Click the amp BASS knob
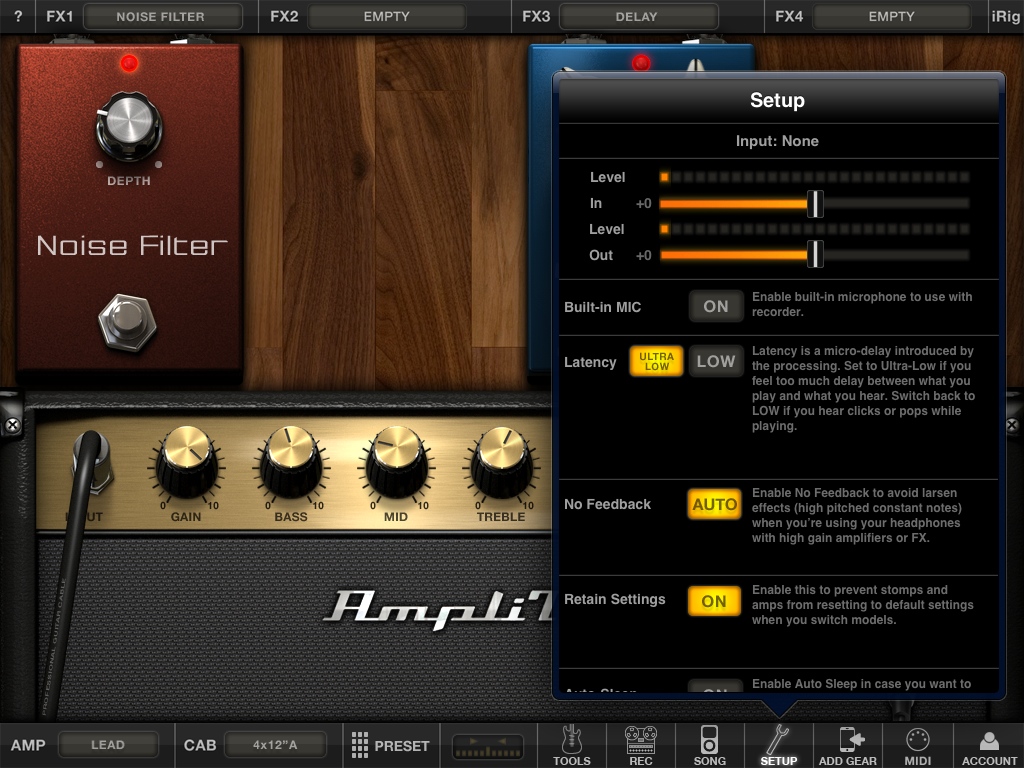 [x=291, y=462]
